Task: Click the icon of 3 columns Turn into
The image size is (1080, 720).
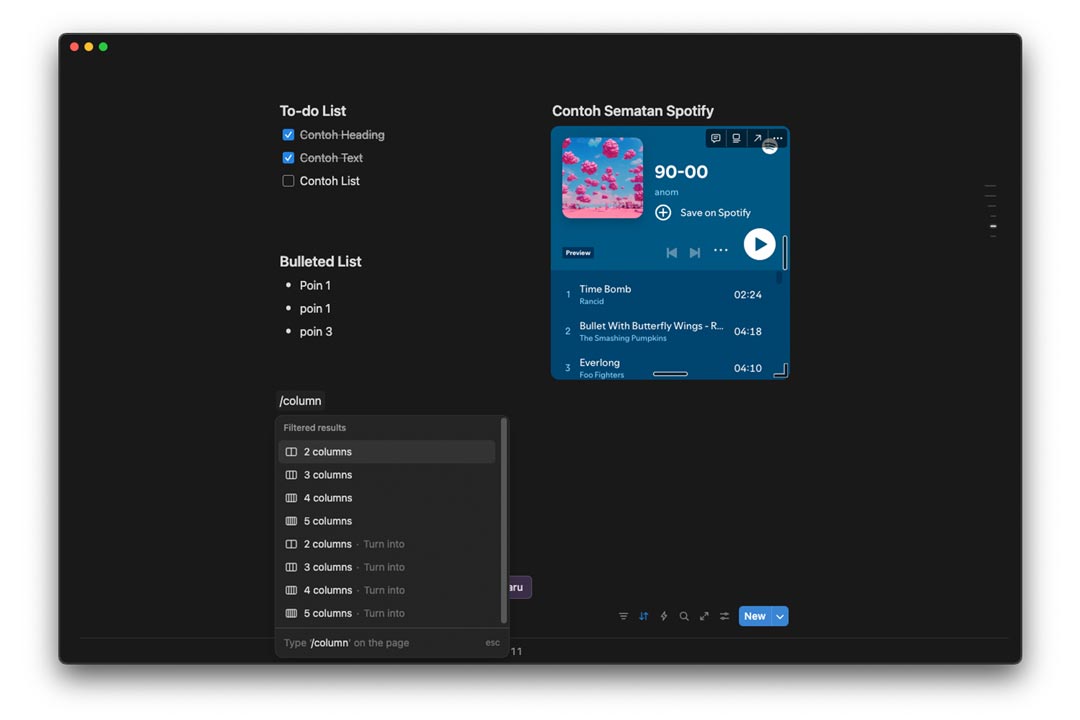Action: [291, 567]
